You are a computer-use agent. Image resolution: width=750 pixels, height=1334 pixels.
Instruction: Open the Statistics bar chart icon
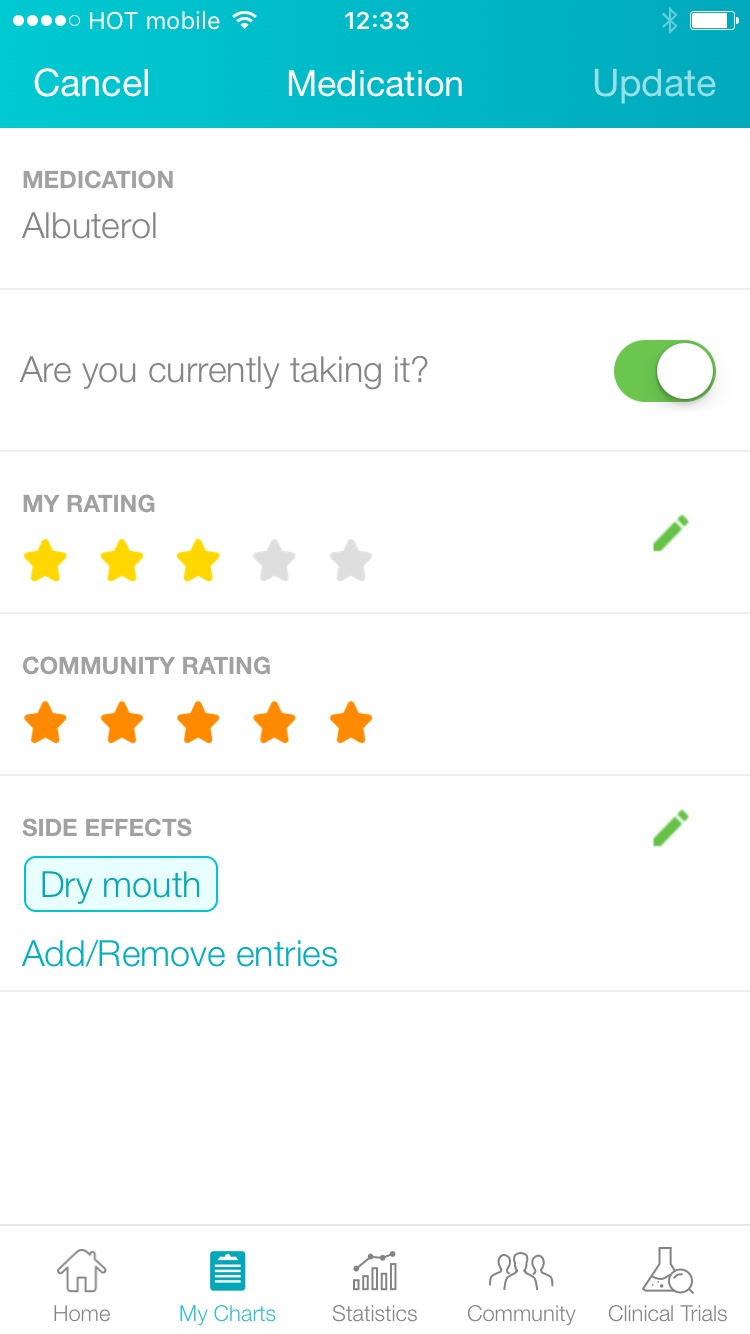(374, 1271)
